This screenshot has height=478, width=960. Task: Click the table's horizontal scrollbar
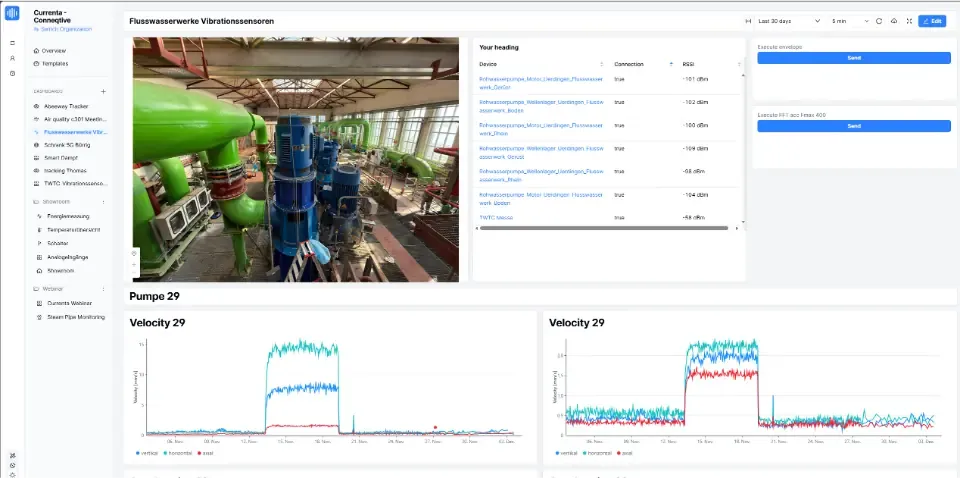(604, 228)
